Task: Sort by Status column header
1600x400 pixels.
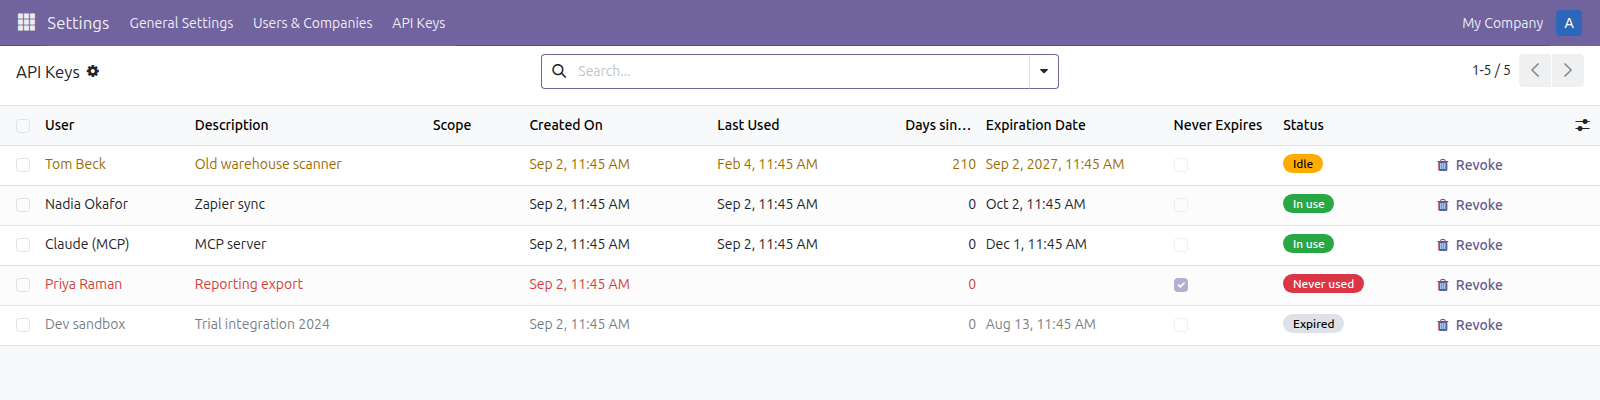Action: (1303, 125)
